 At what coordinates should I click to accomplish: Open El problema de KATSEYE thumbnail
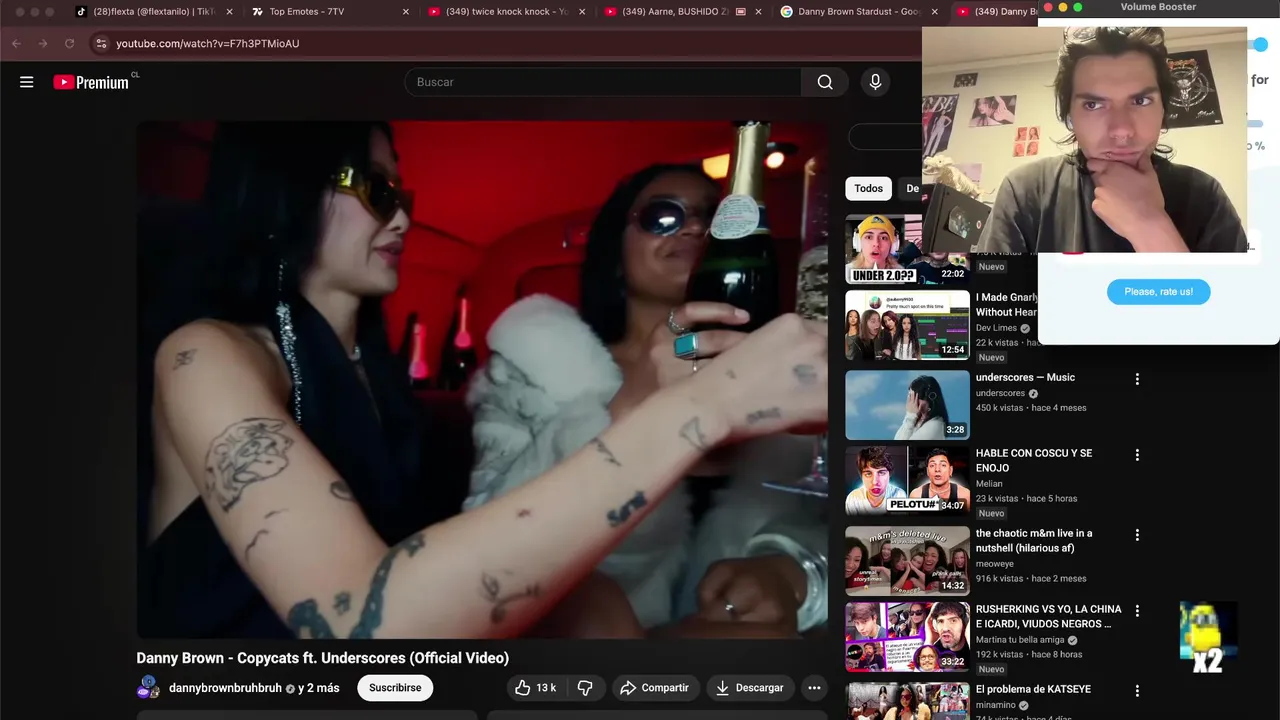[x=908, y=701]
